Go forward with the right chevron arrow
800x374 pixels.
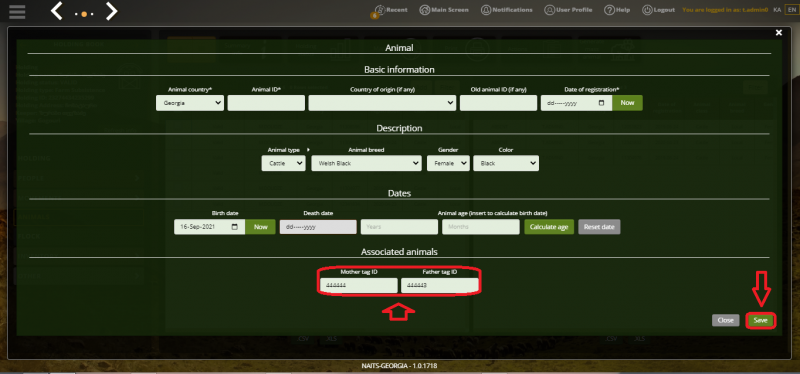[111, 11]
